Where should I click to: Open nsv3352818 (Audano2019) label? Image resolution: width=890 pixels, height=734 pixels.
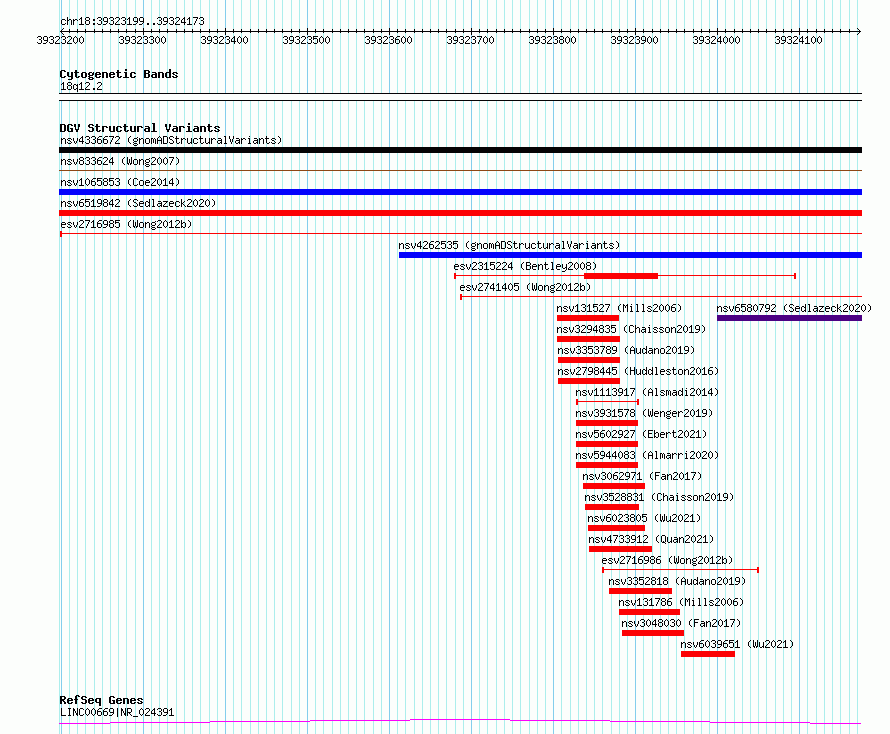tap(677, 581)
